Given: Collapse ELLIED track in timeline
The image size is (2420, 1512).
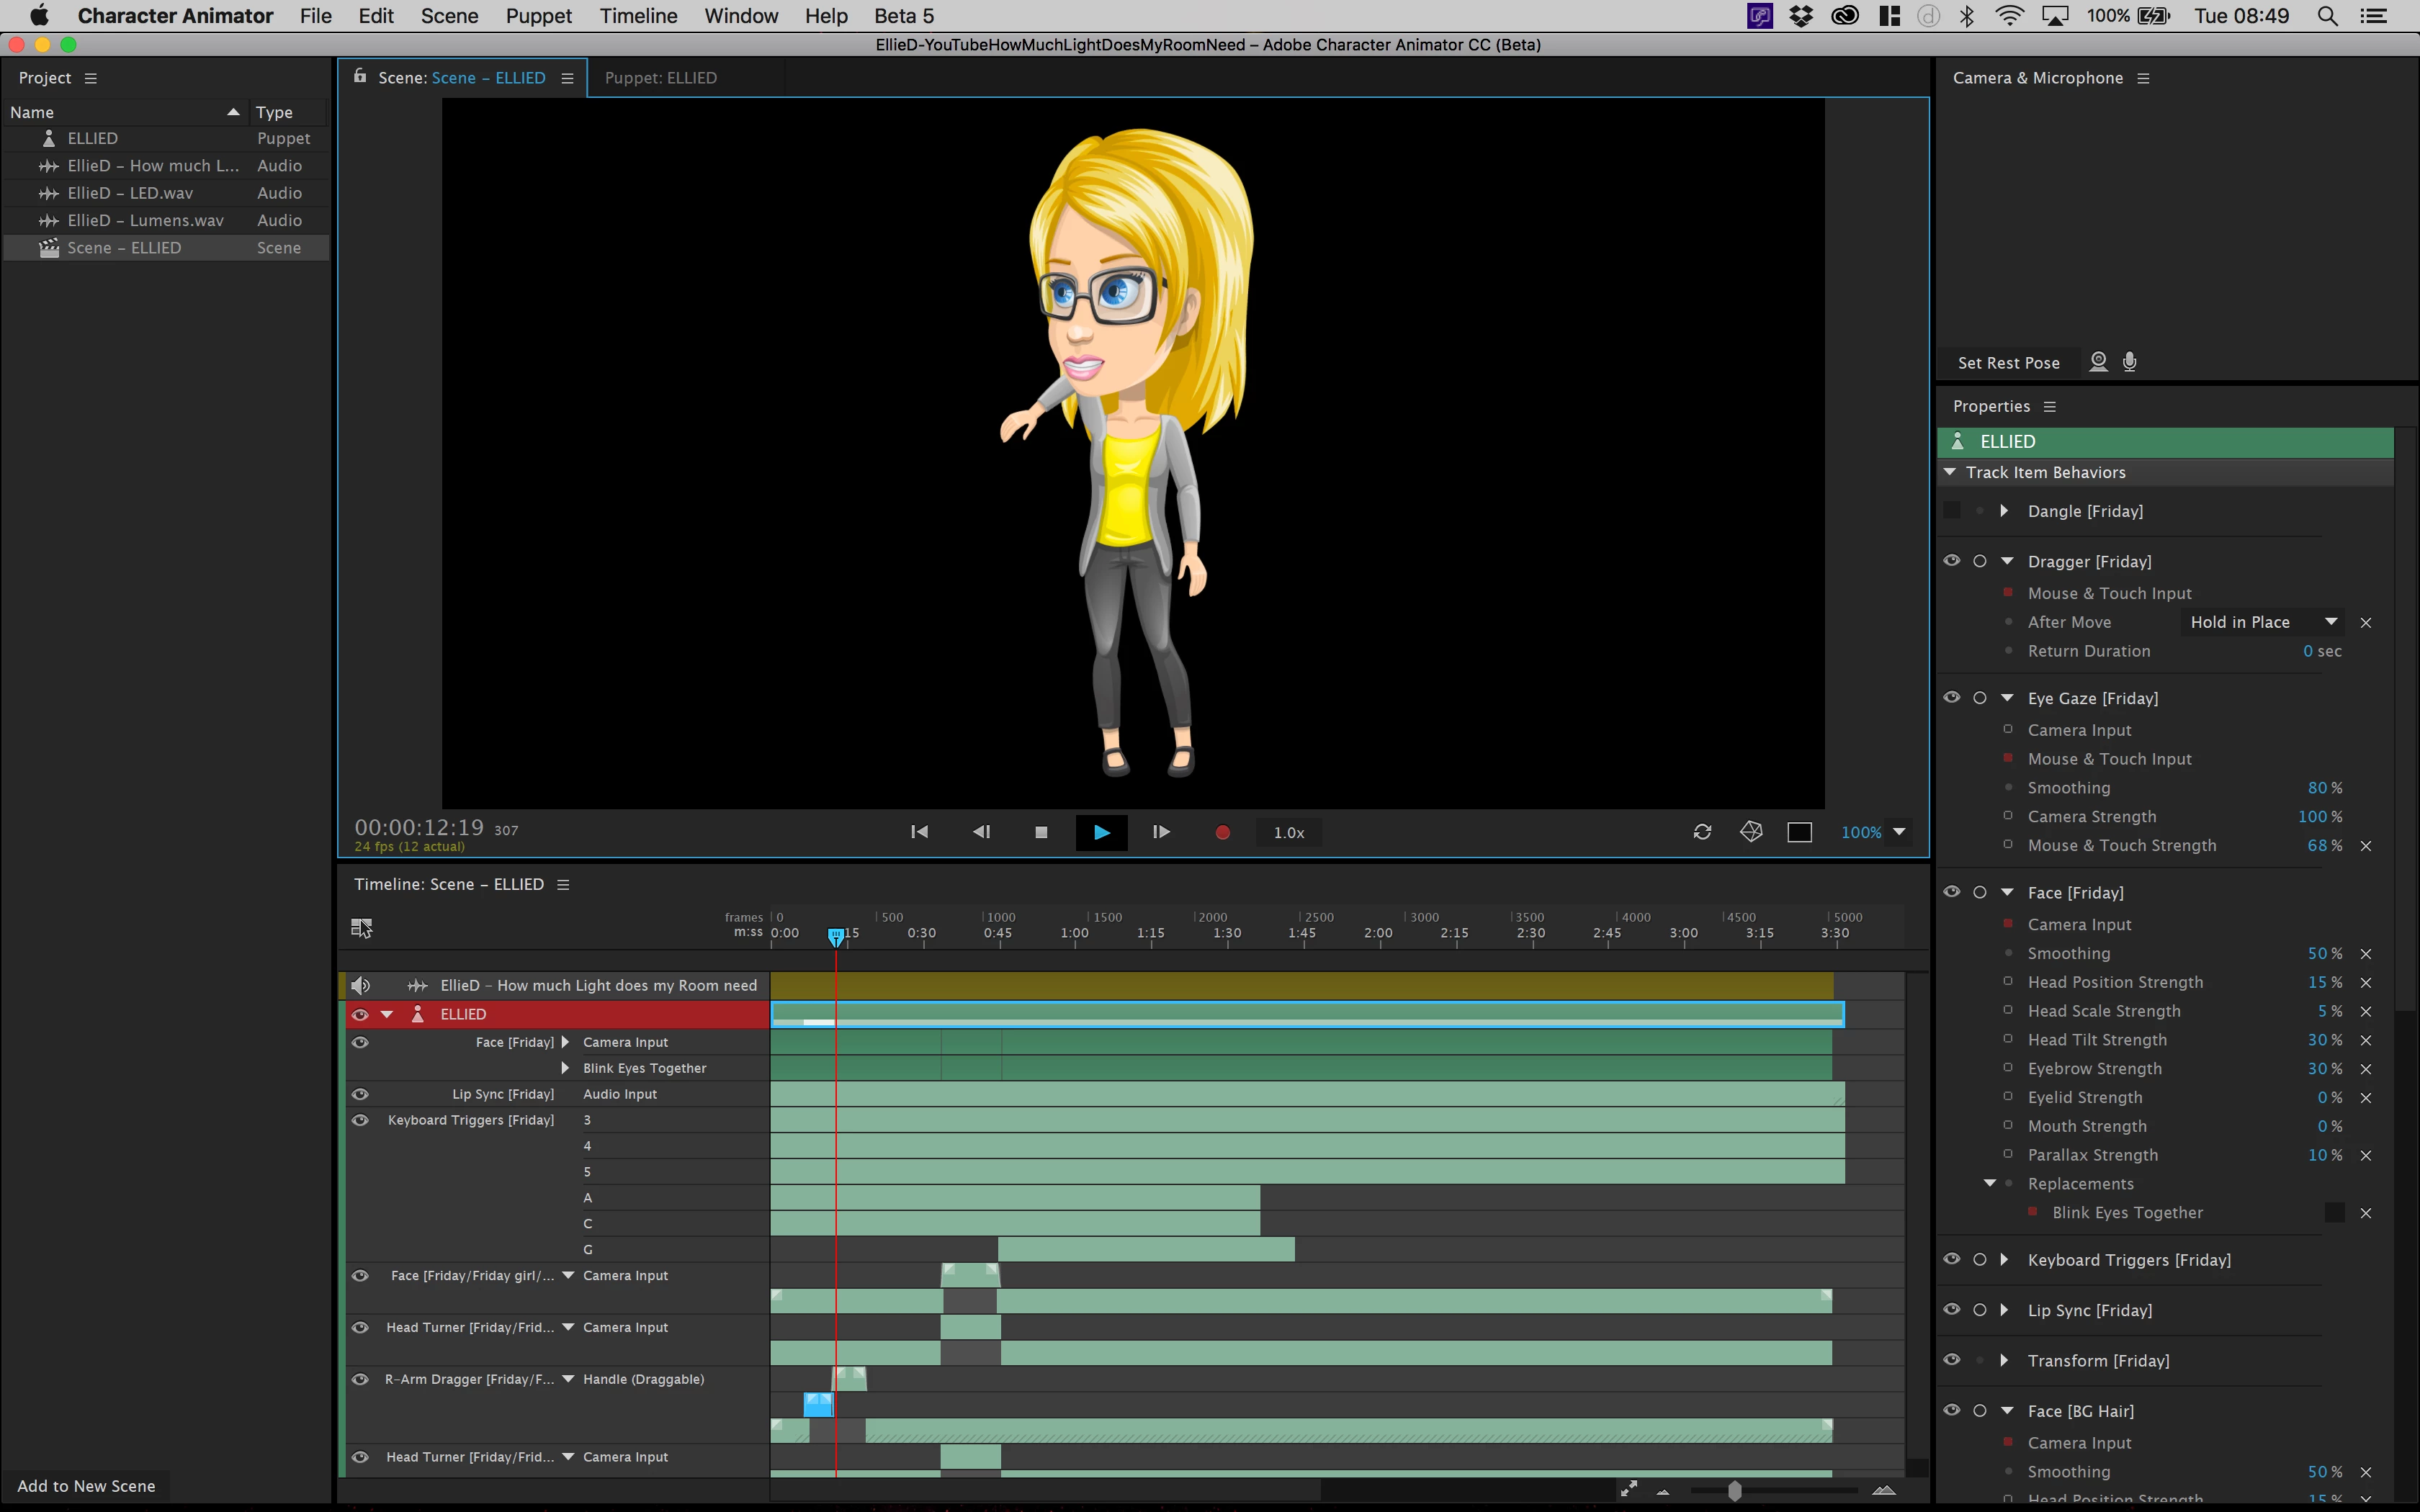Looking at the screenshot, I should [x=387, y=1014].
